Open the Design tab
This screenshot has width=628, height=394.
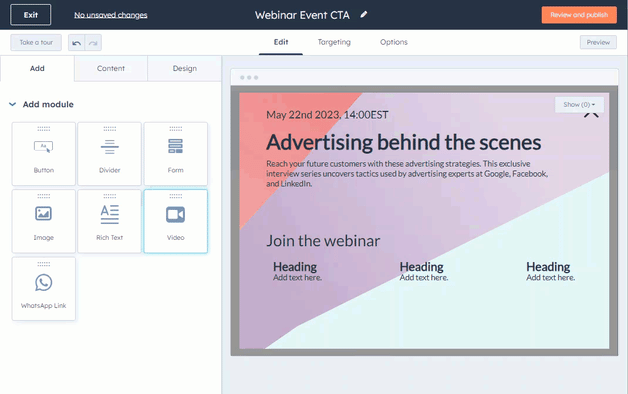tap(185, 68)
